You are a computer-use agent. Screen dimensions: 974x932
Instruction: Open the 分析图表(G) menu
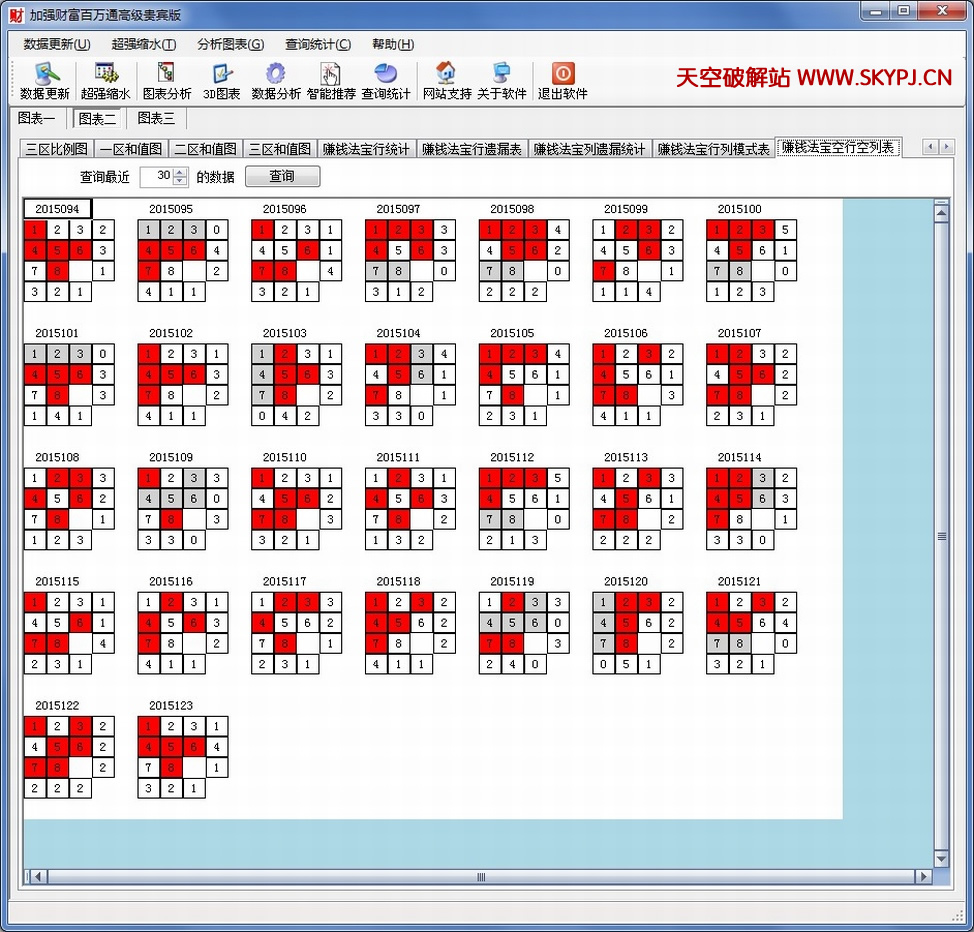[x=230, y=44]
